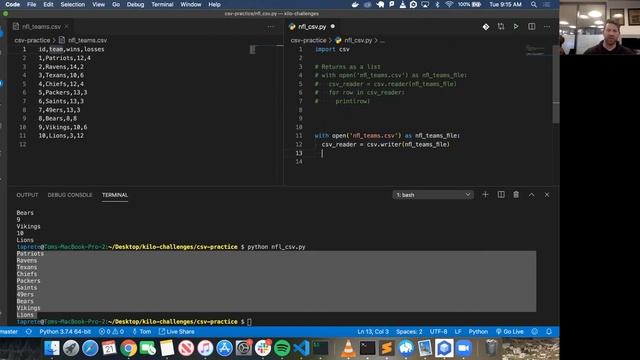Select Python 3.7.4 64-bit interpreter status
The width and height of the screenshot is (640, 360).
coord(65,331)
